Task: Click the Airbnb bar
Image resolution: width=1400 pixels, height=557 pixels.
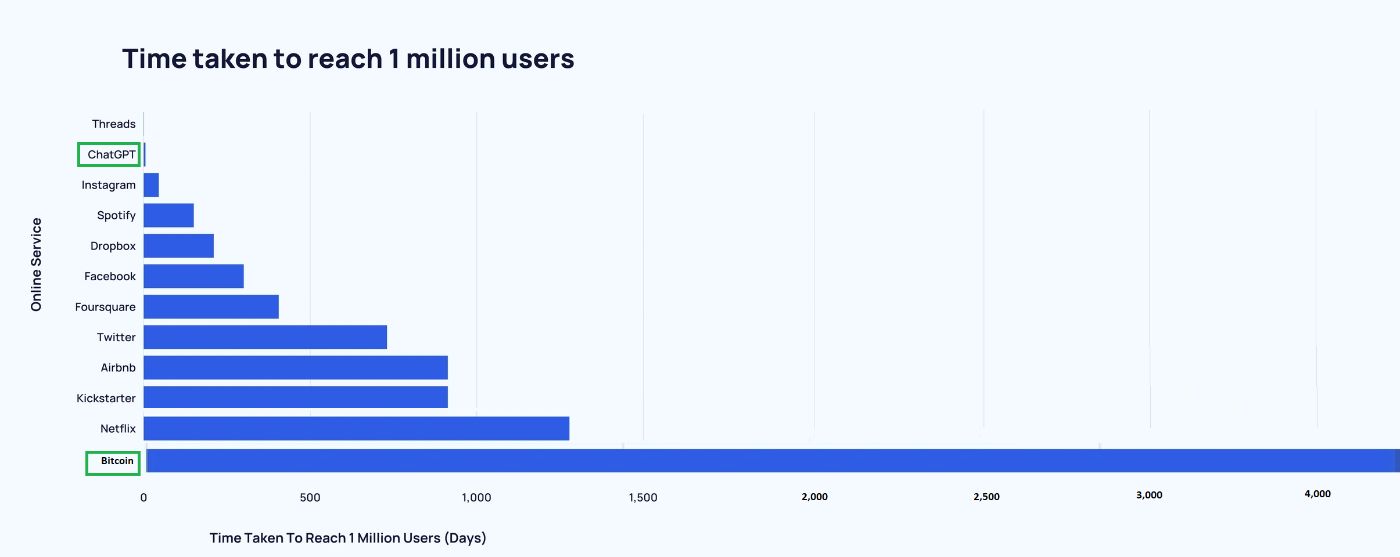Action: click(295, 368)
